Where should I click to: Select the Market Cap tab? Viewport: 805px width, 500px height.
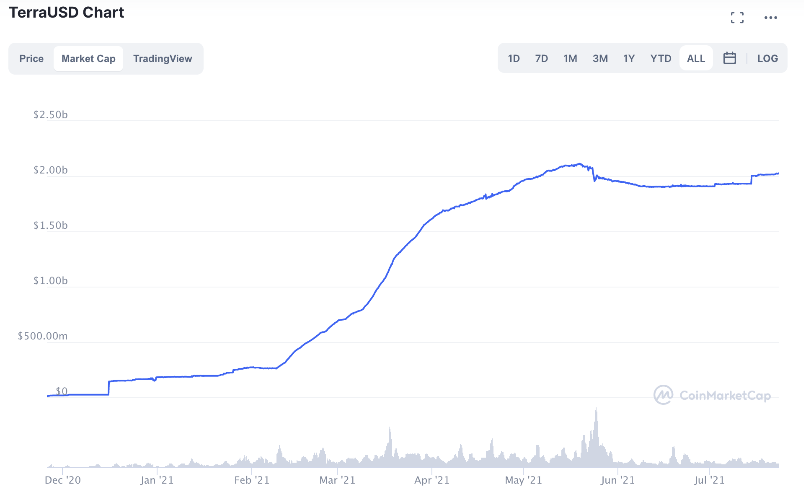[88, 59]
